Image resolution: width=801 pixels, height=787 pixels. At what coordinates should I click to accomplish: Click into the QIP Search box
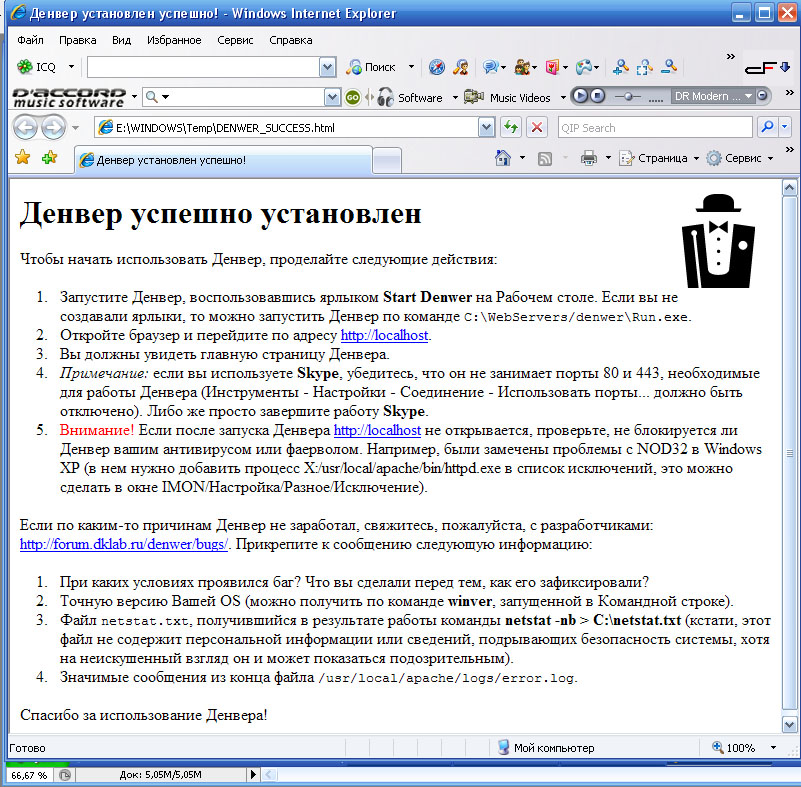pyautogui.click(x=655, y=128)
